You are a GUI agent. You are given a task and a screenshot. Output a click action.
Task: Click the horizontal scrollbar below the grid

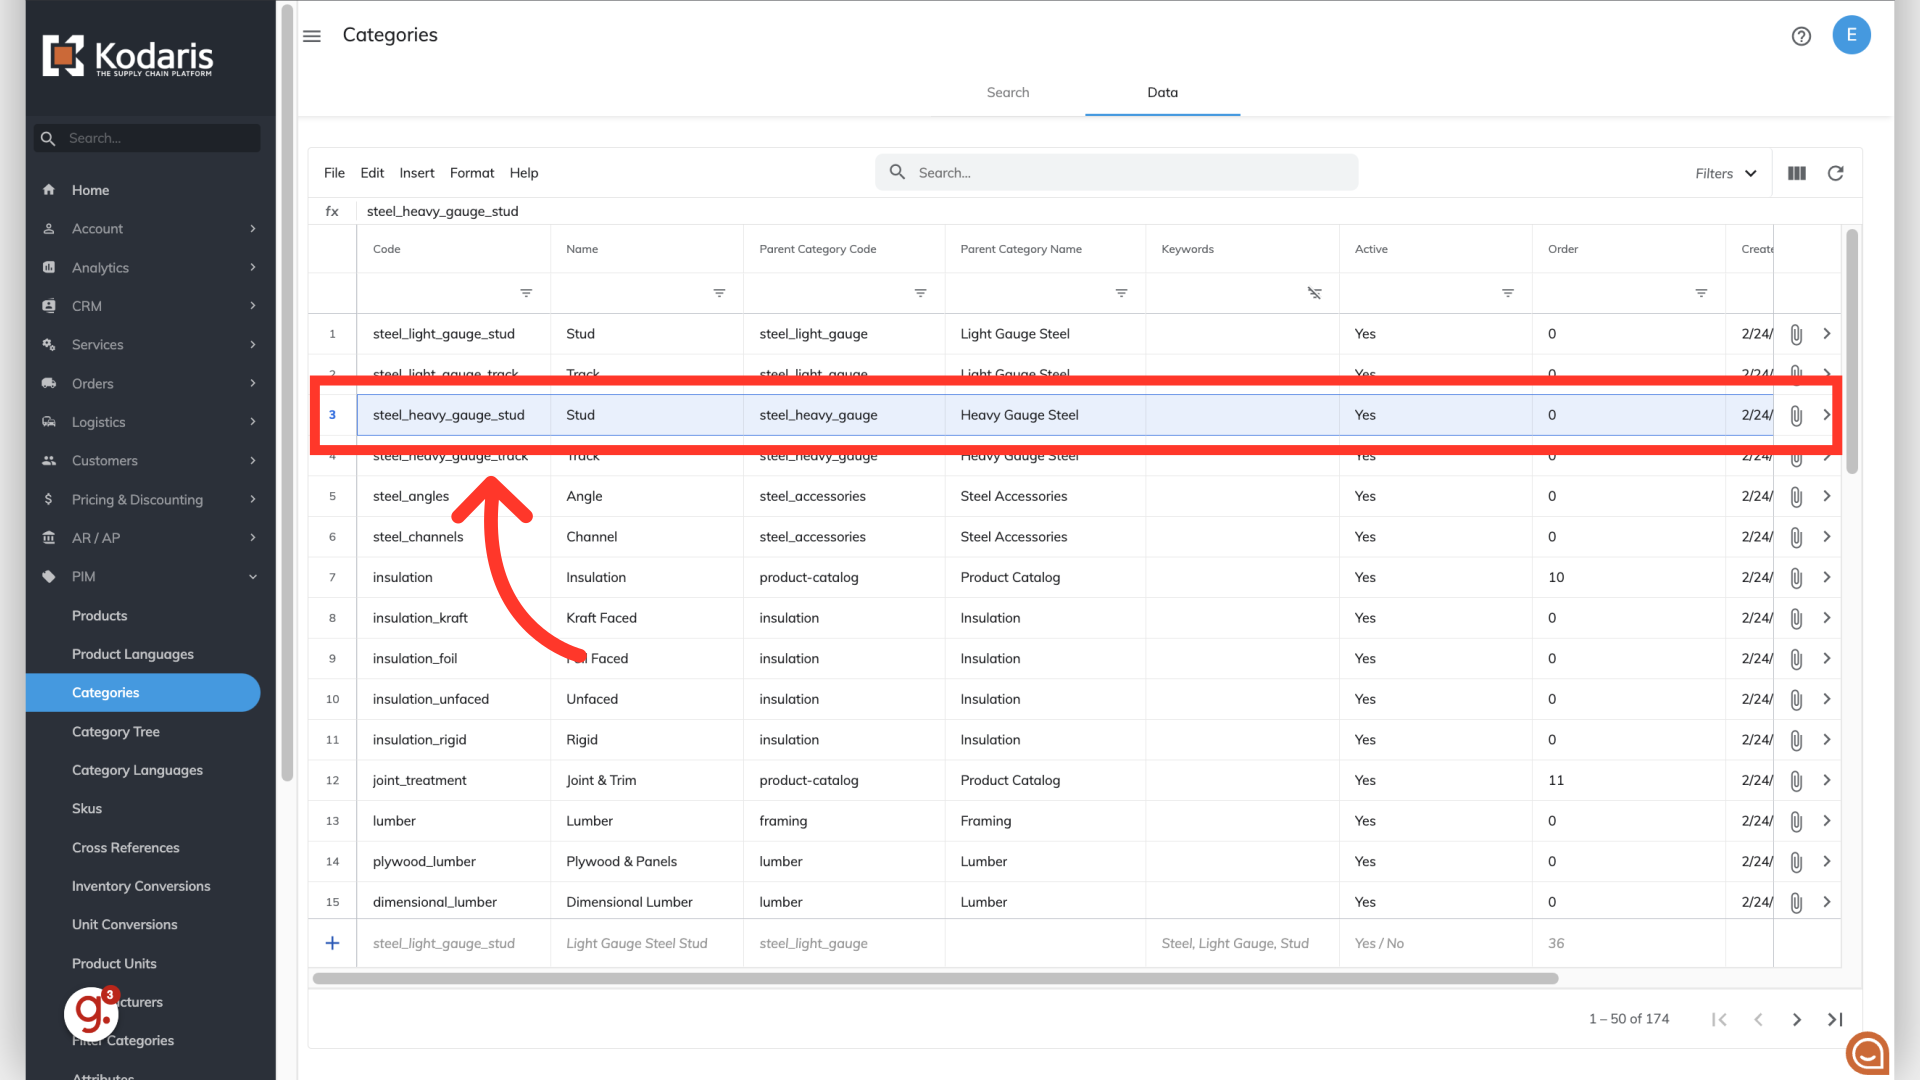click(935, 978)
